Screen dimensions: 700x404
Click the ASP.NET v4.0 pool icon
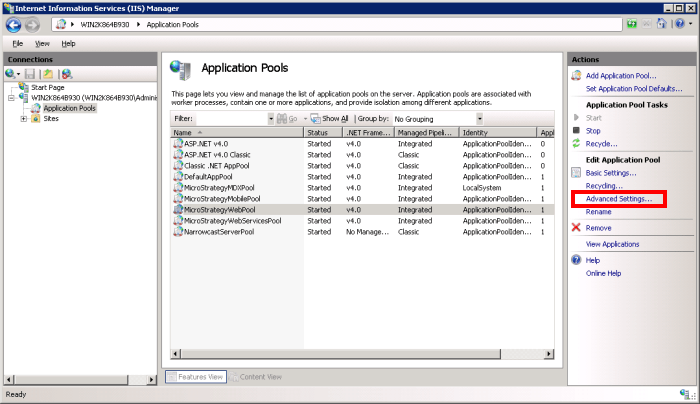[x=178, y=143]
